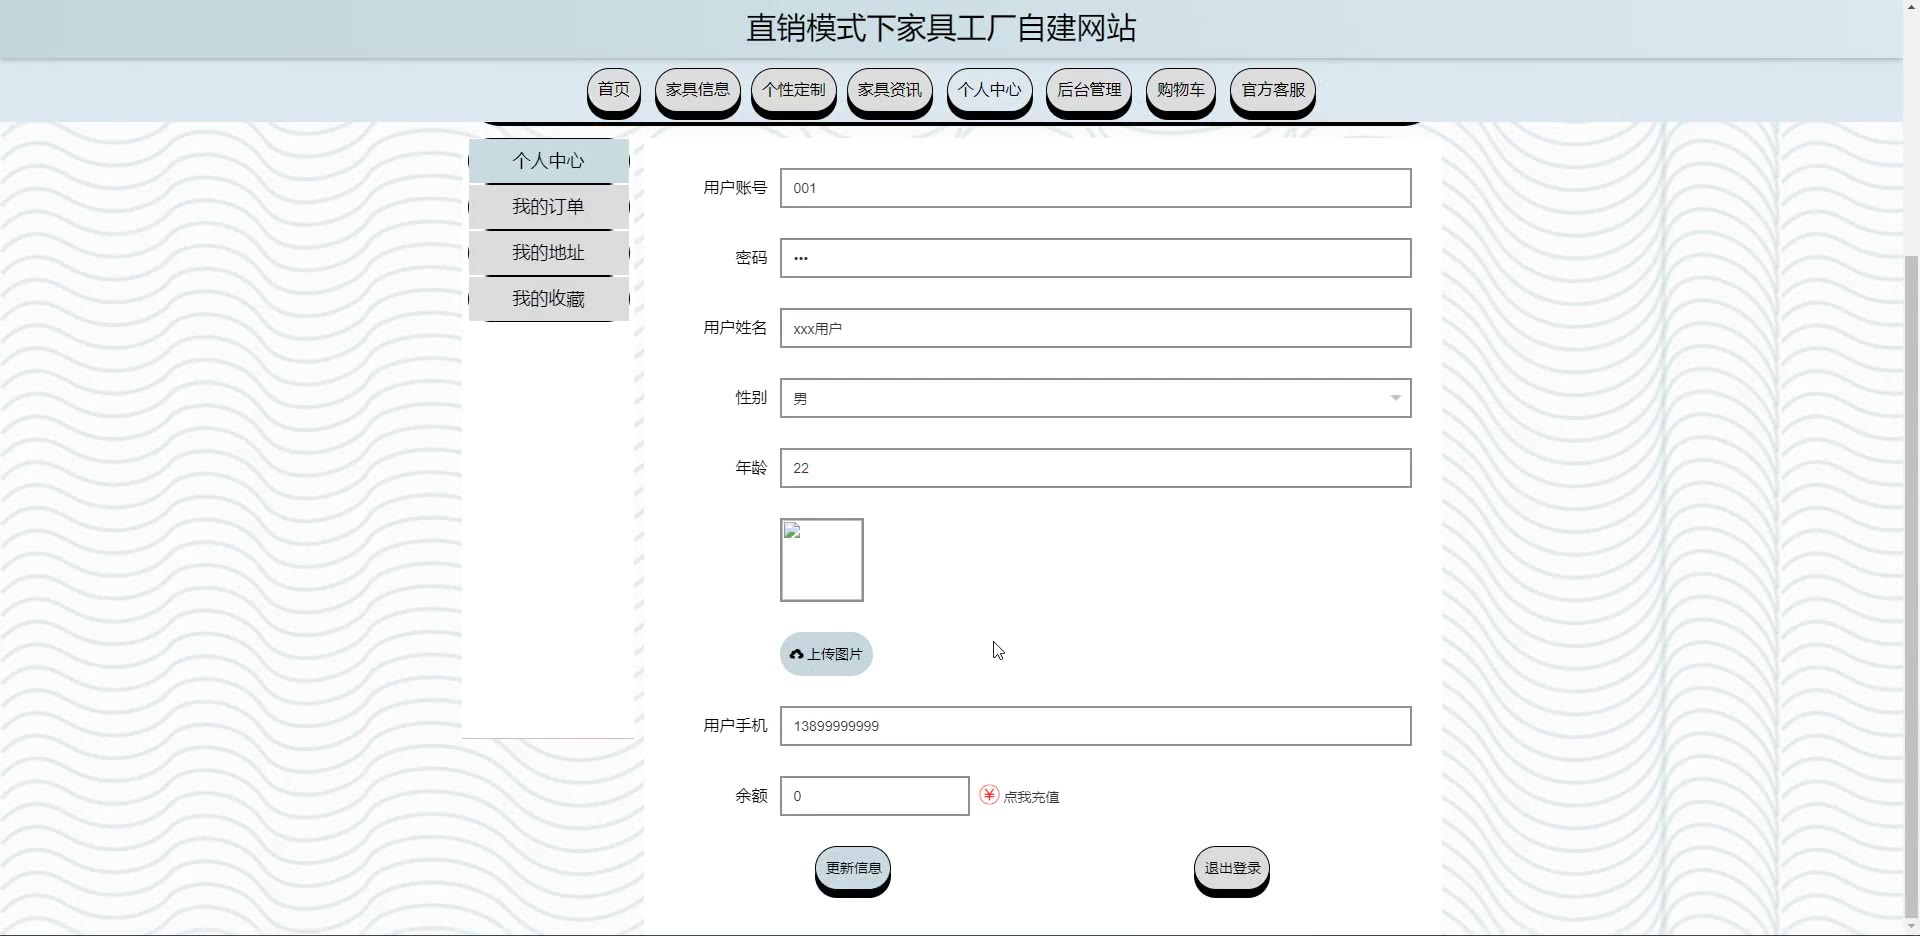Click the cloud upload icon
Screen dimensions: 1920x936
pos(797,654)
